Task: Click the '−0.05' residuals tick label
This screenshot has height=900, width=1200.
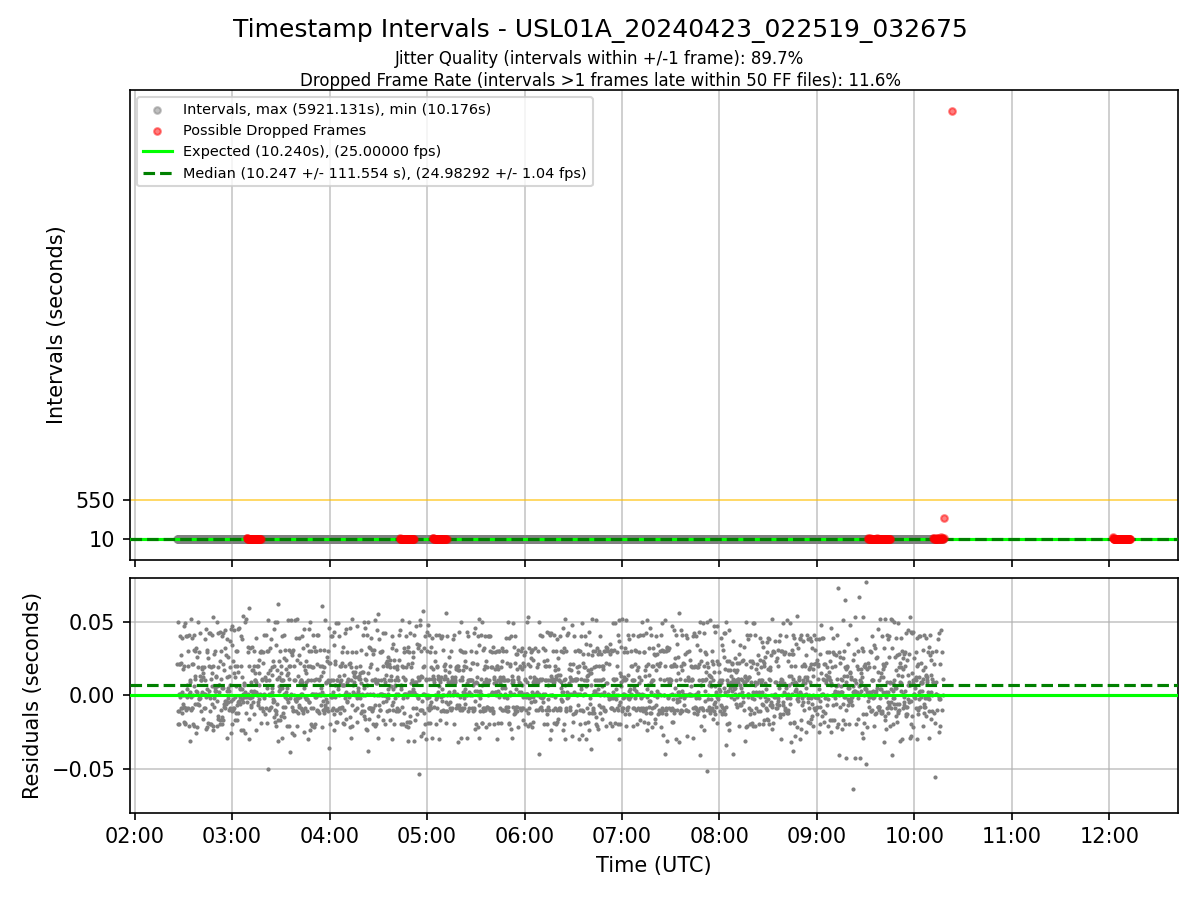Action: pyautogui.click(x=84, y=769)
